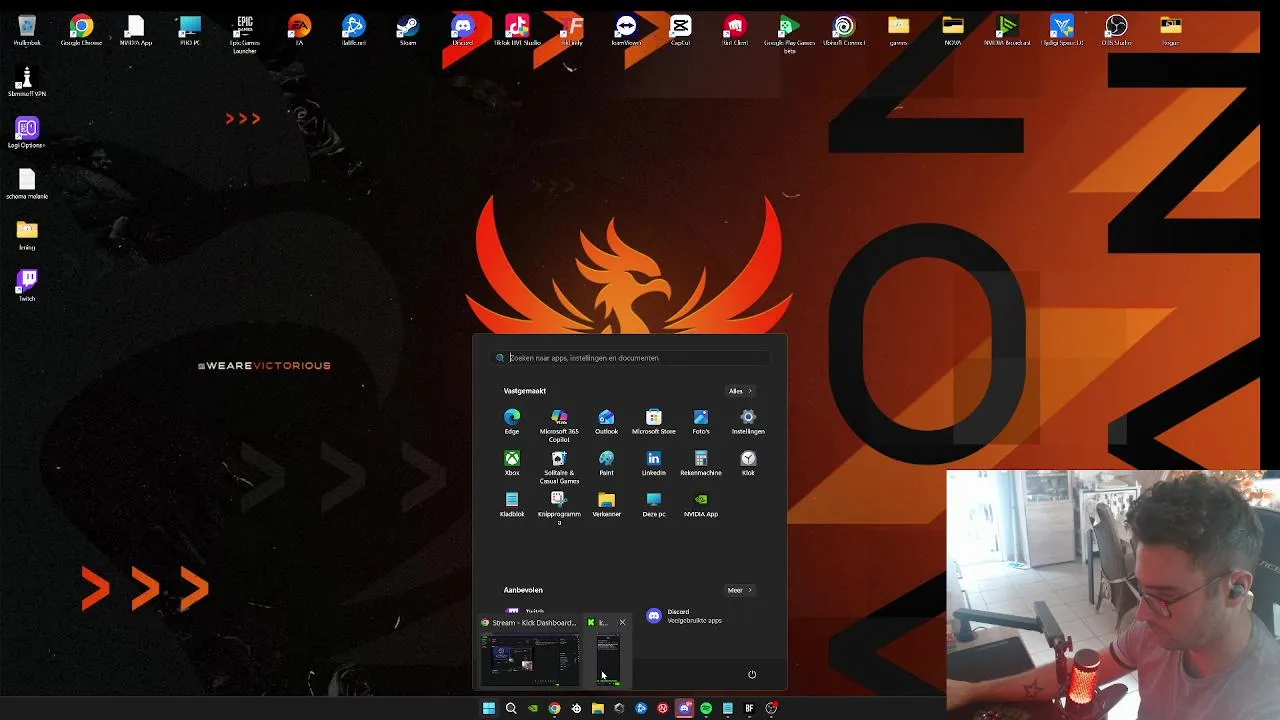Select Twitch desktop shortcut
The image size is (1280, 720).
tap(27, 286)
